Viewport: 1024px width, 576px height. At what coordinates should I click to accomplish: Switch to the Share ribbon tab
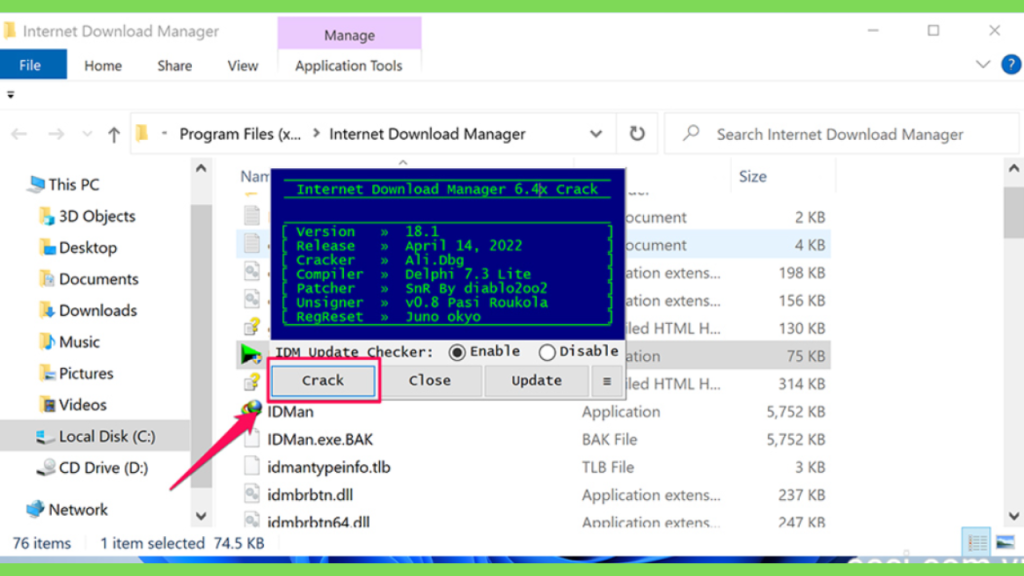(x=174, y=66)
